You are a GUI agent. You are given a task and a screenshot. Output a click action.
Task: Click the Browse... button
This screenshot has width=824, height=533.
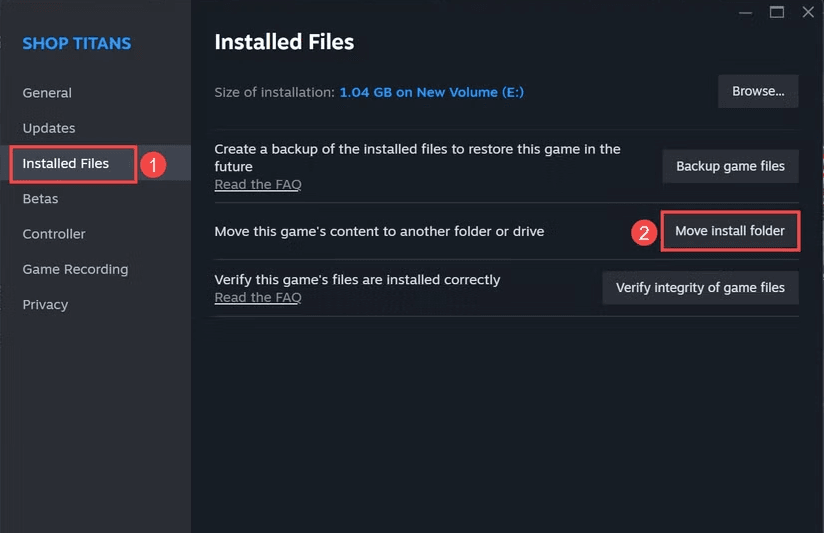(x=758, y=91)
